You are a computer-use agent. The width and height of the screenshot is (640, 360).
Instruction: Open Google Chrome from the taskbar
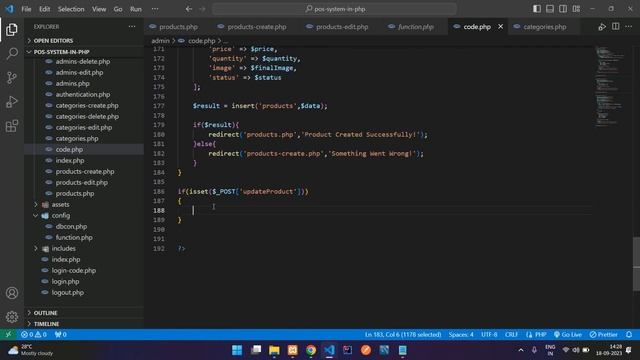[311, 350]
